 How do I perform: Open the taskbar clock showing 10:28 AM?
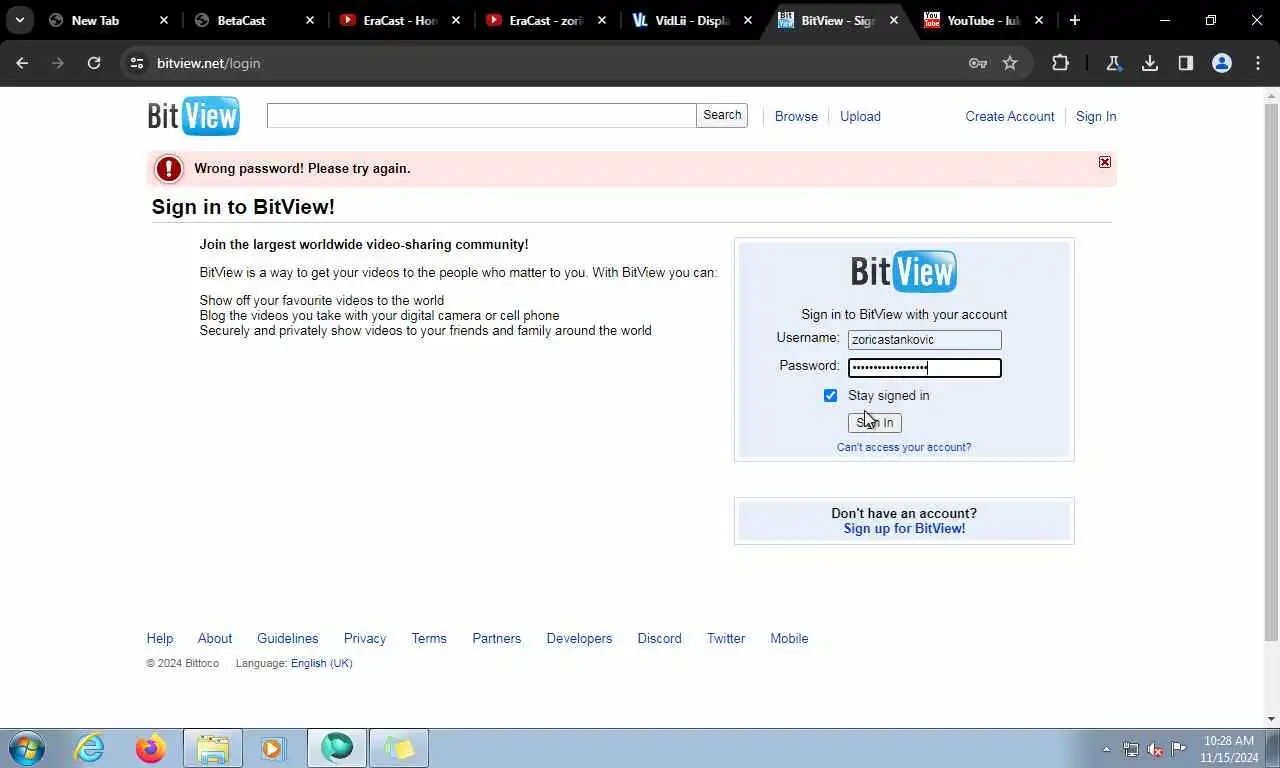click(1229, 749)
